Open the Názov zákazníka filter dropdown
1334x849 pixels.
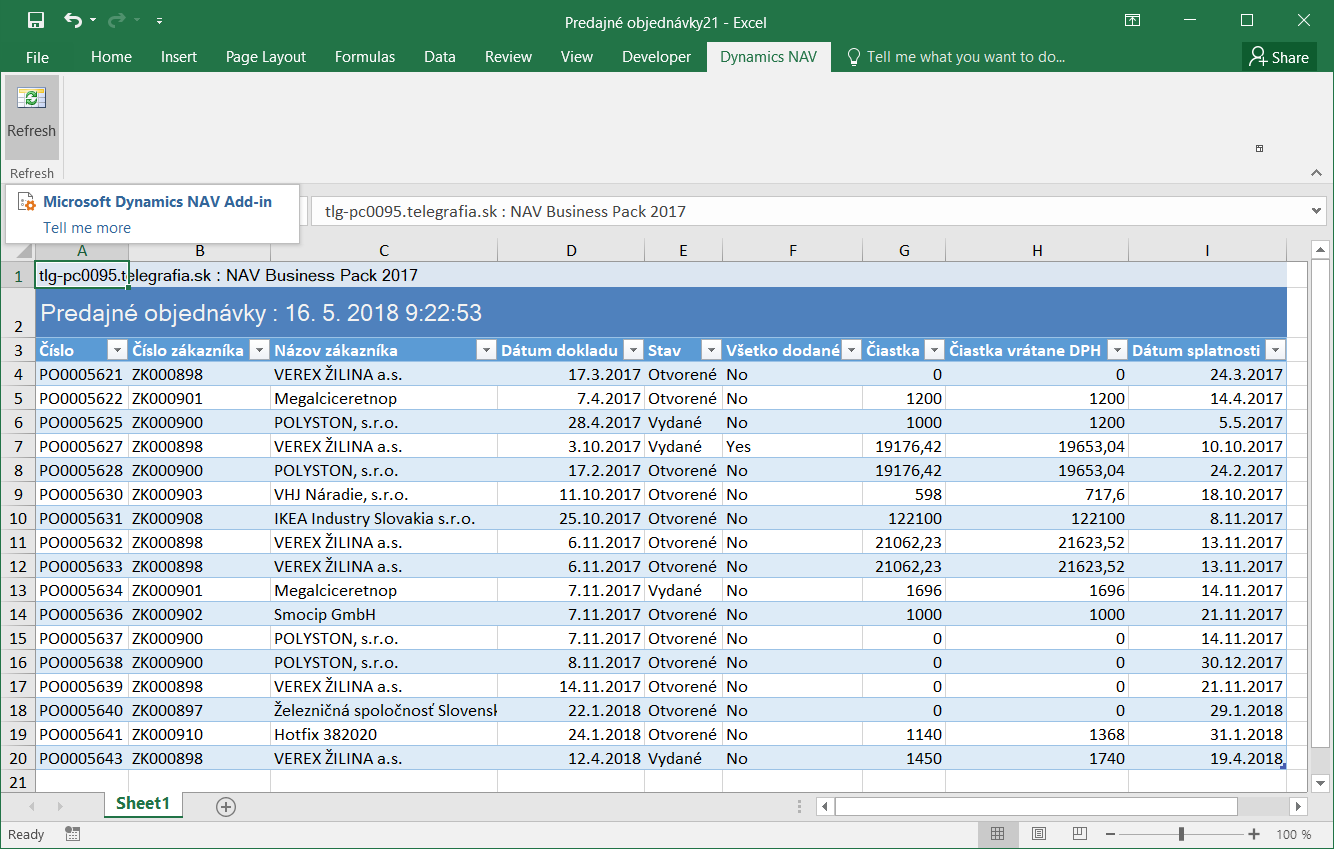[x=486, y=350]
